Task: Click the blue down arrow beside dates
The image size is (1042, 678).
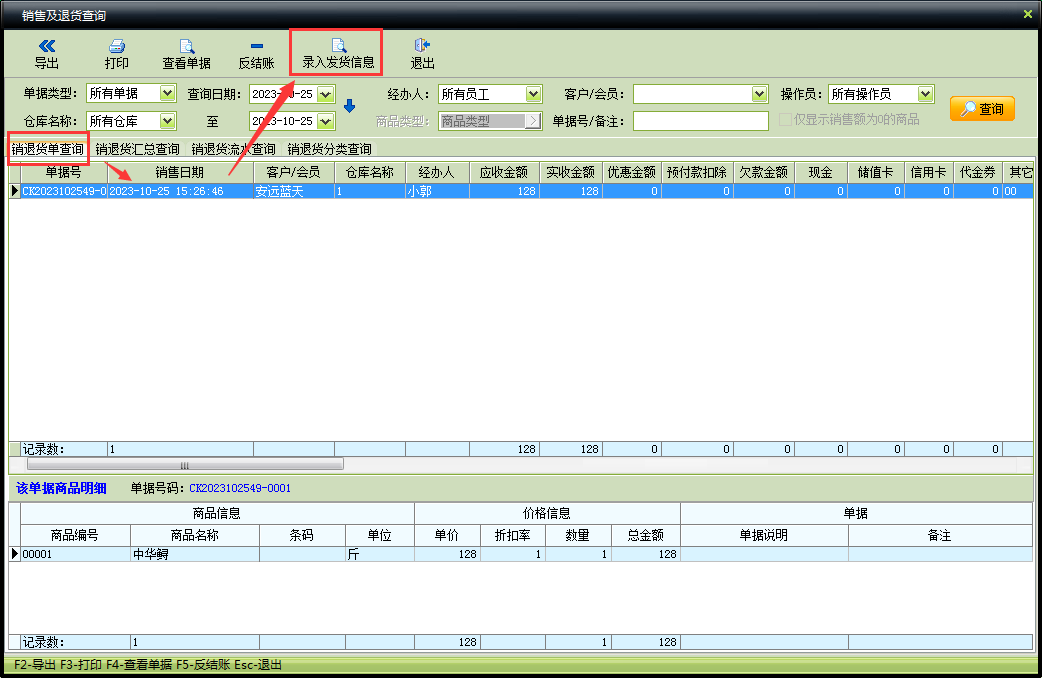Action: point(349,107)
